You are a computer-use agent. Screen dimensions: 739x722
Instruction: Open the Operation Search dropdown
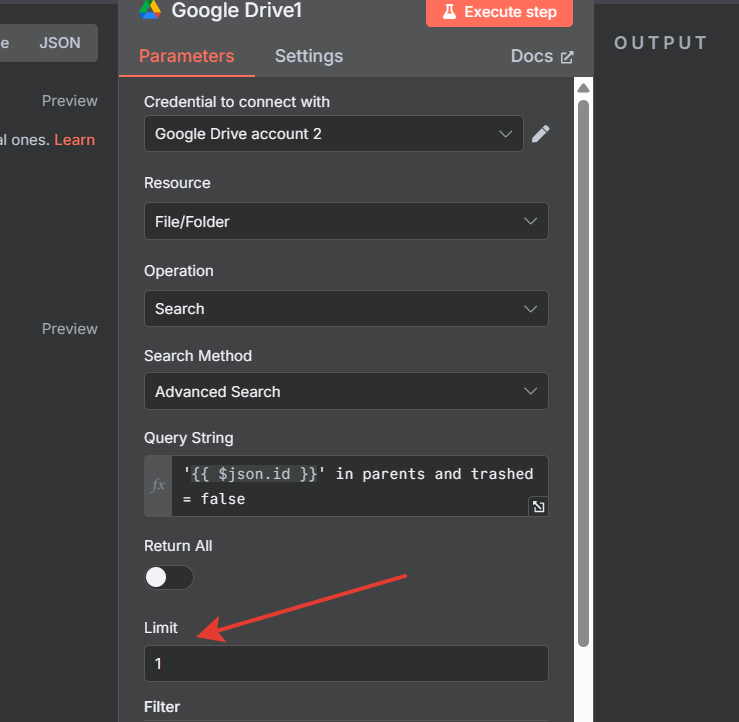click(346, 309)
